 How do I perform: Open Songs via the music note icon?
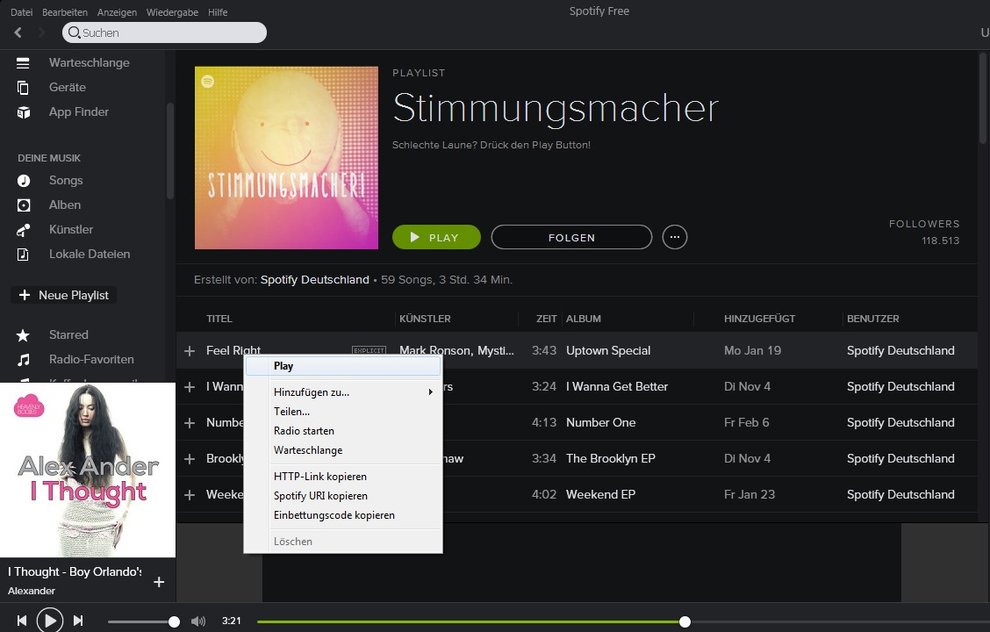click(x=23, y=181)
